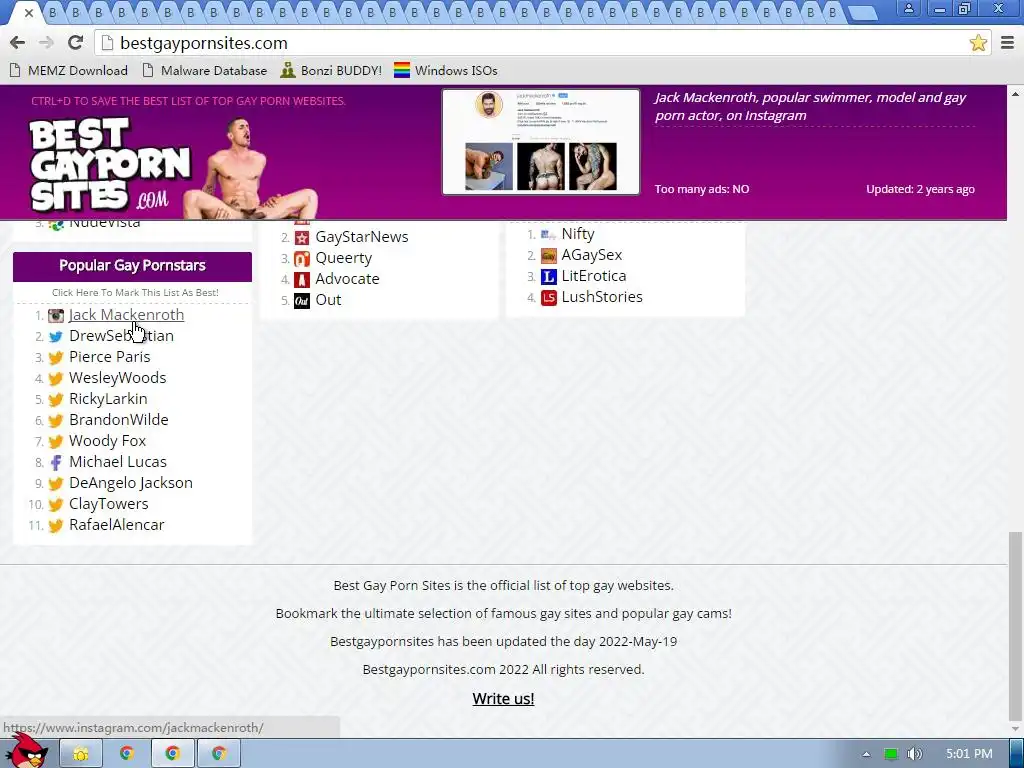This screenshot has width=1024, height=768.
Task: Click the Twitter icon beside DrewSebastian
Action: 56,336
